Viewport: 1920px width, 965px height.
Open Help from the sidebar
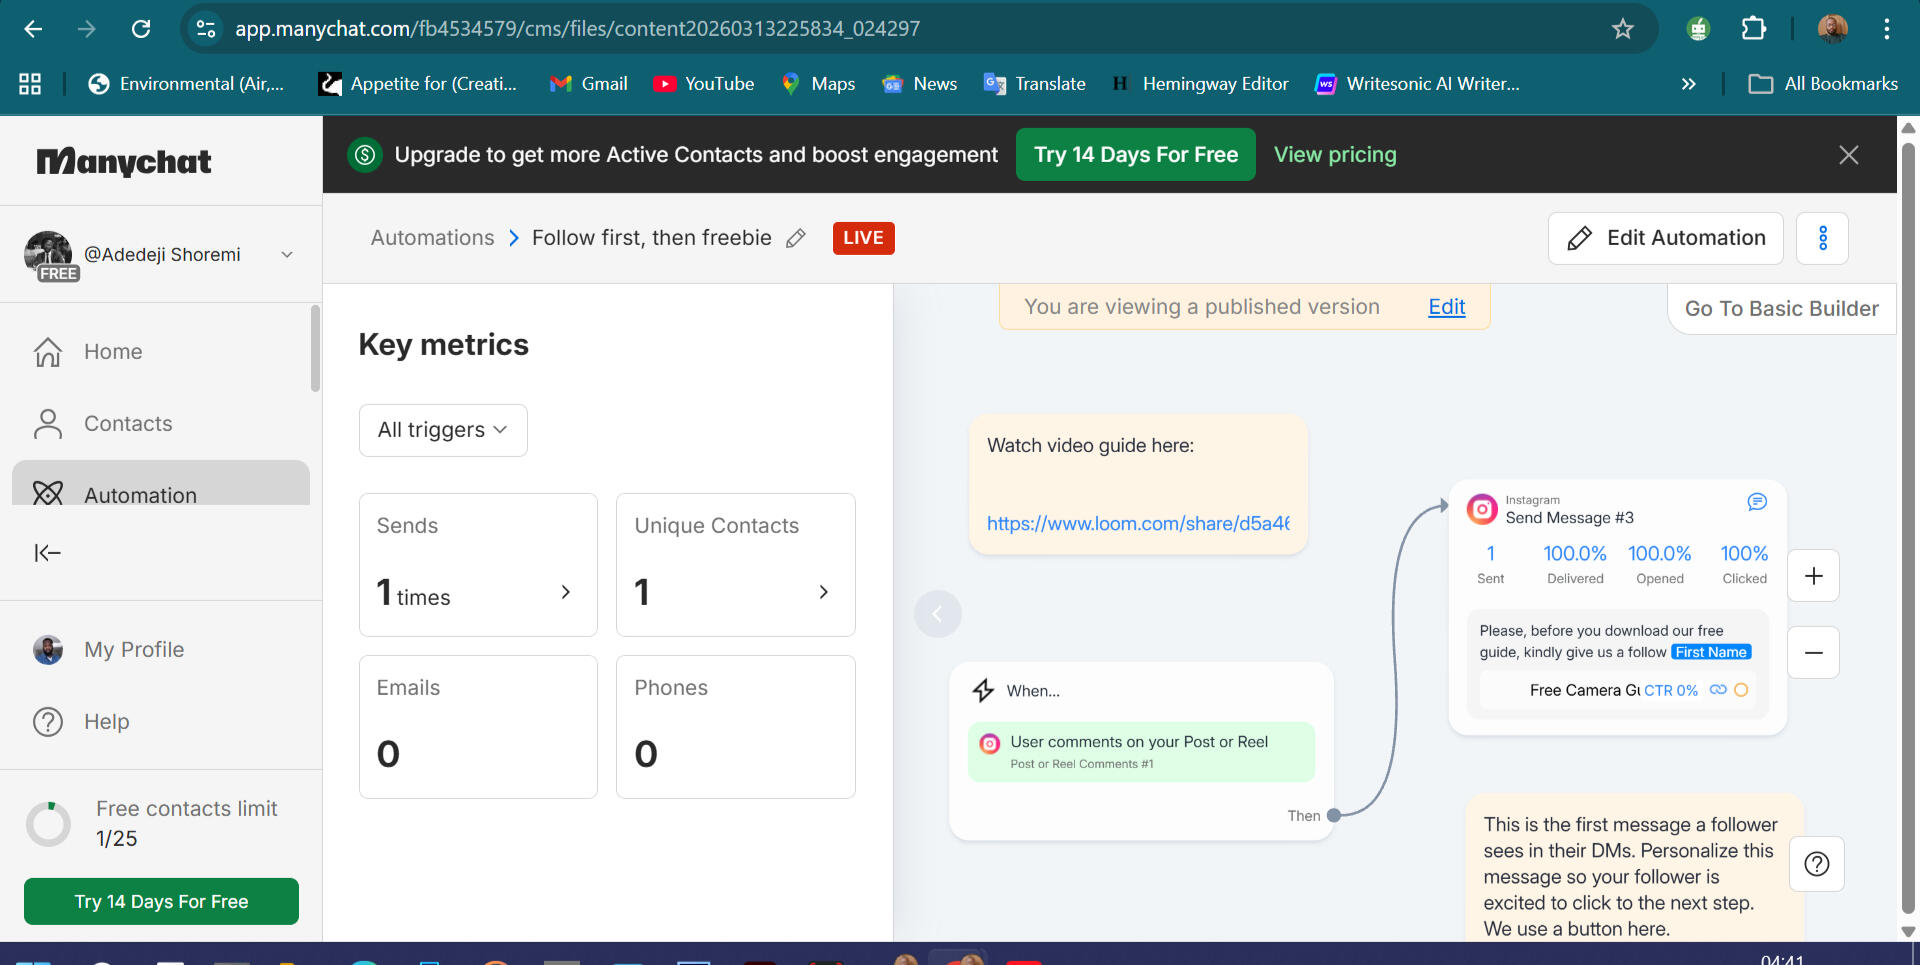[106, 721]
